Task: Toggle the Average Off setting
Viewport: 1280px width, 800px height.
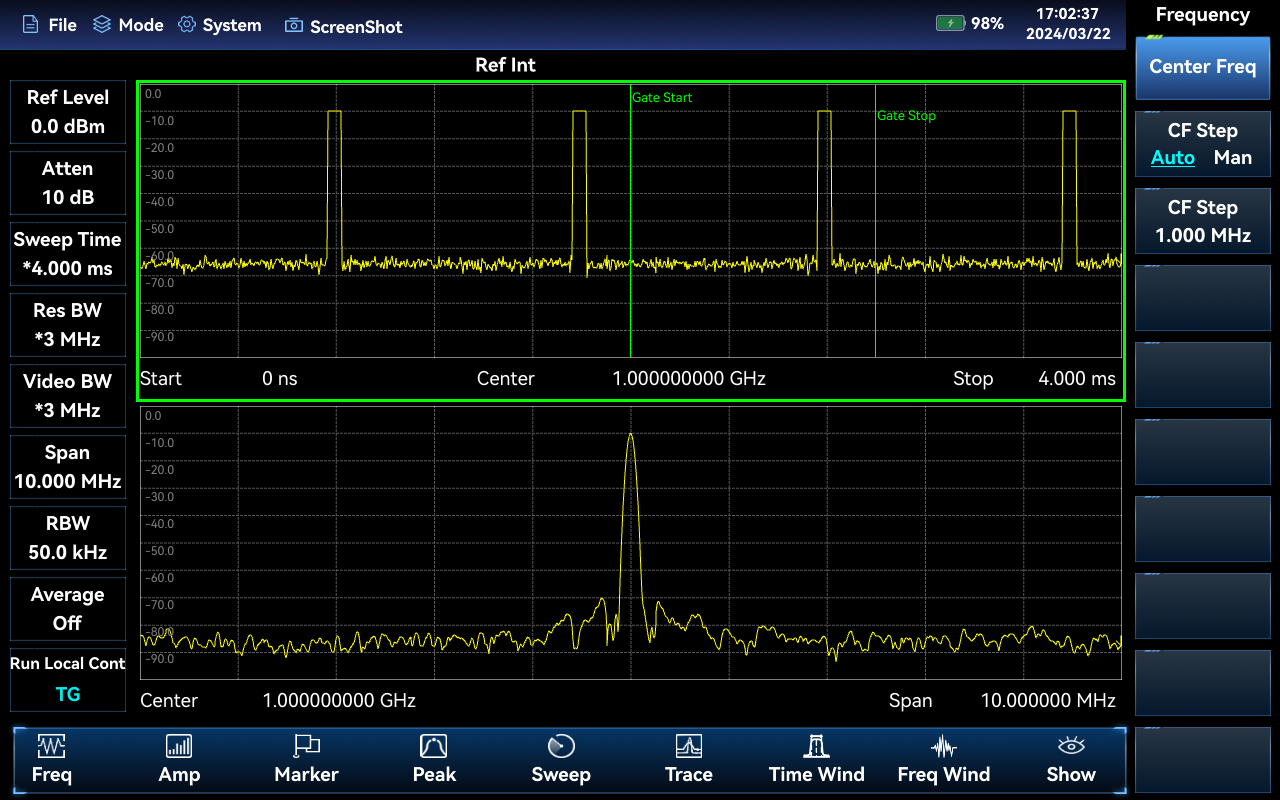Action: pyautogui.click(x=68, y=609)
